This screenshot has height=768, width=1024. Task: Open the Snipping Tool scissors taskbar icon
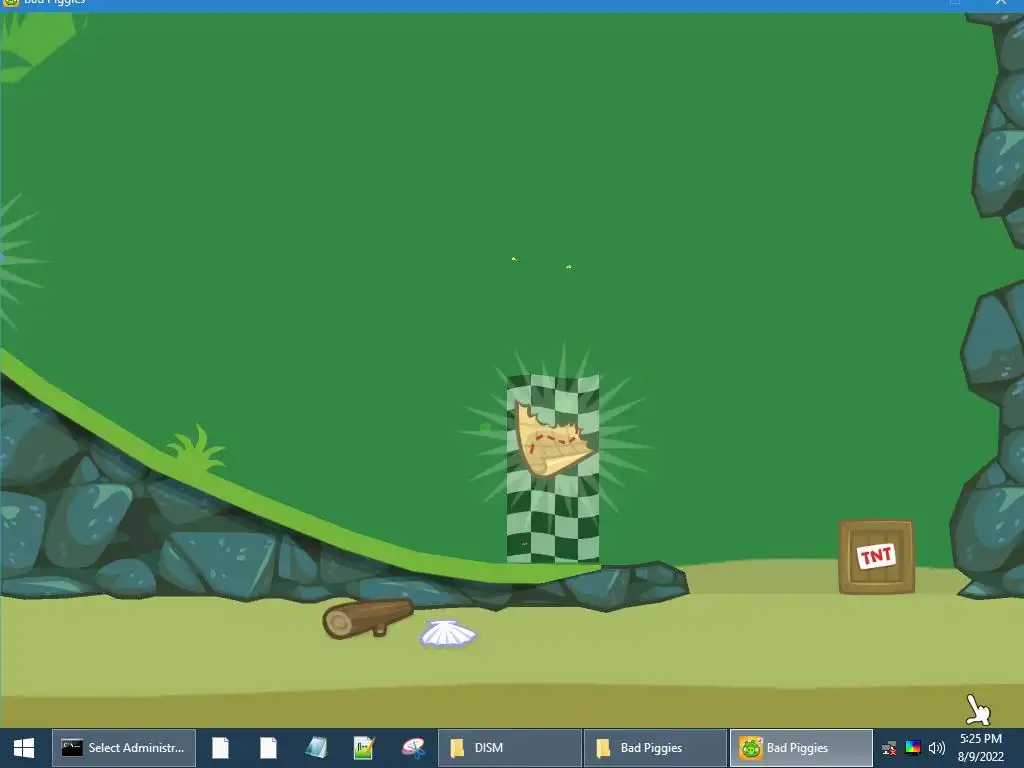pyautogui.click(x=413, y=748)
